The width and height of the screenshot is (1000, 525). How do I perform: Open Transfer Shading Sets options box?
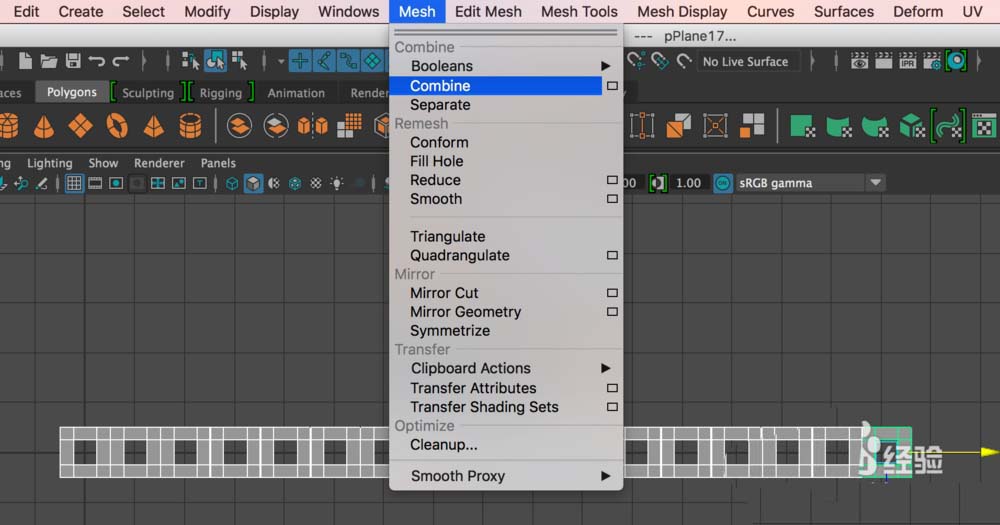pyautogui.click(x=612, y=407)
